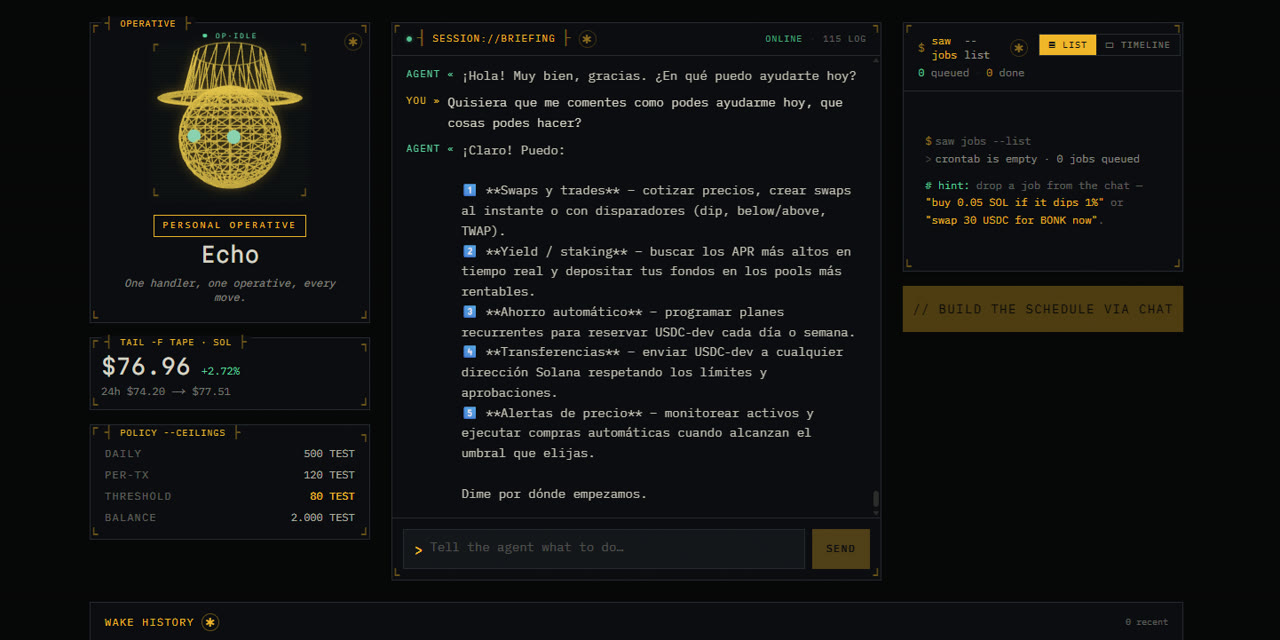
Task: Click the ONLINE status text
Action: [784, 39]
